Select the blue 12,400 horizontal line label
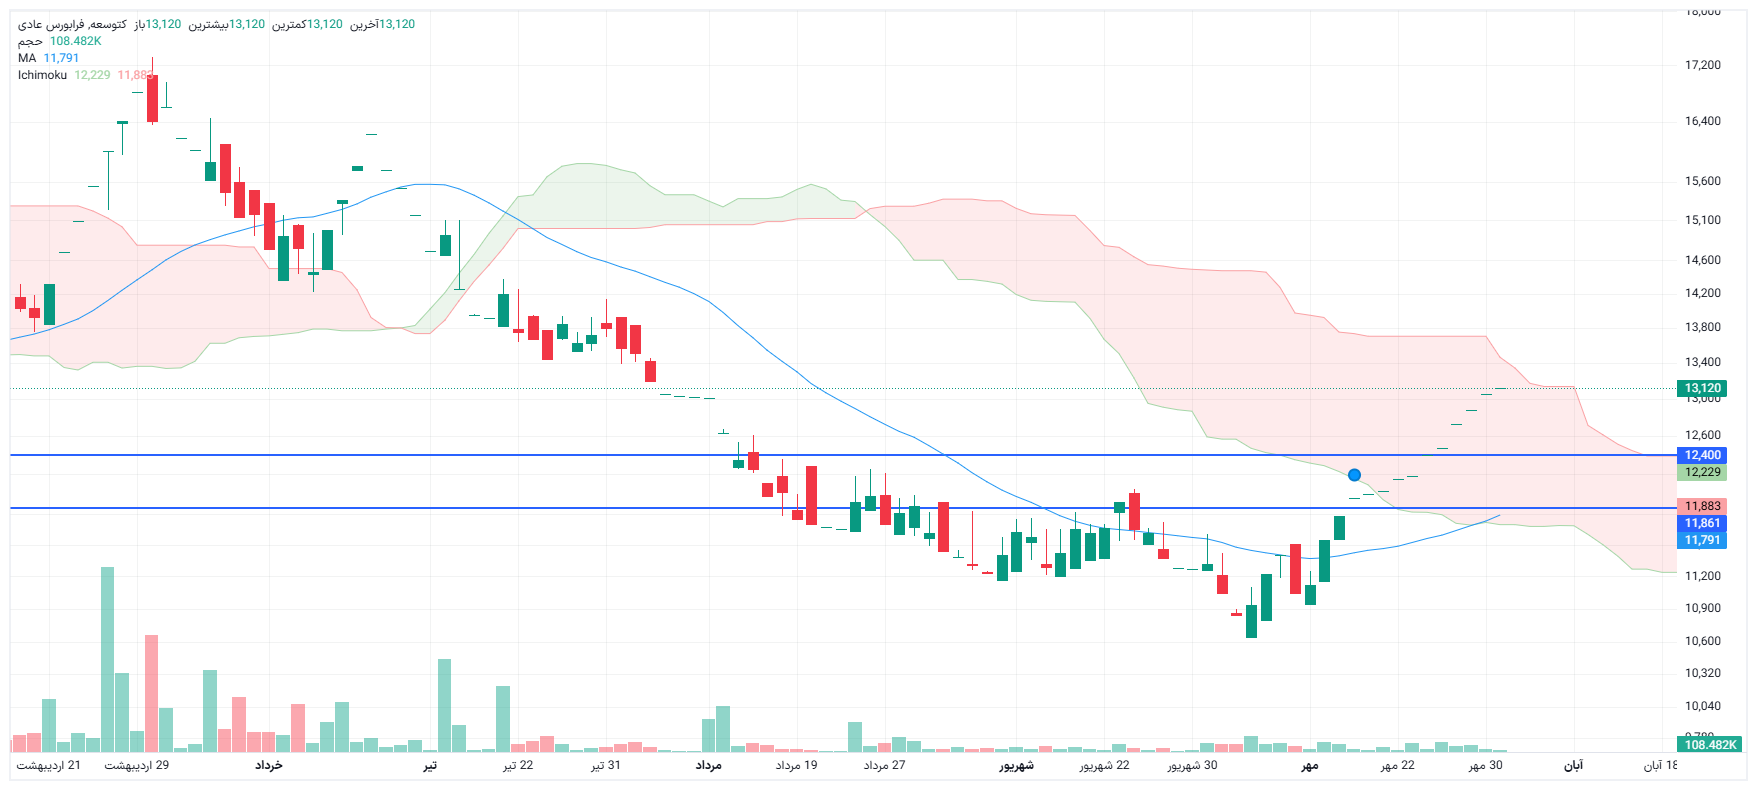 coord(1702,455)
